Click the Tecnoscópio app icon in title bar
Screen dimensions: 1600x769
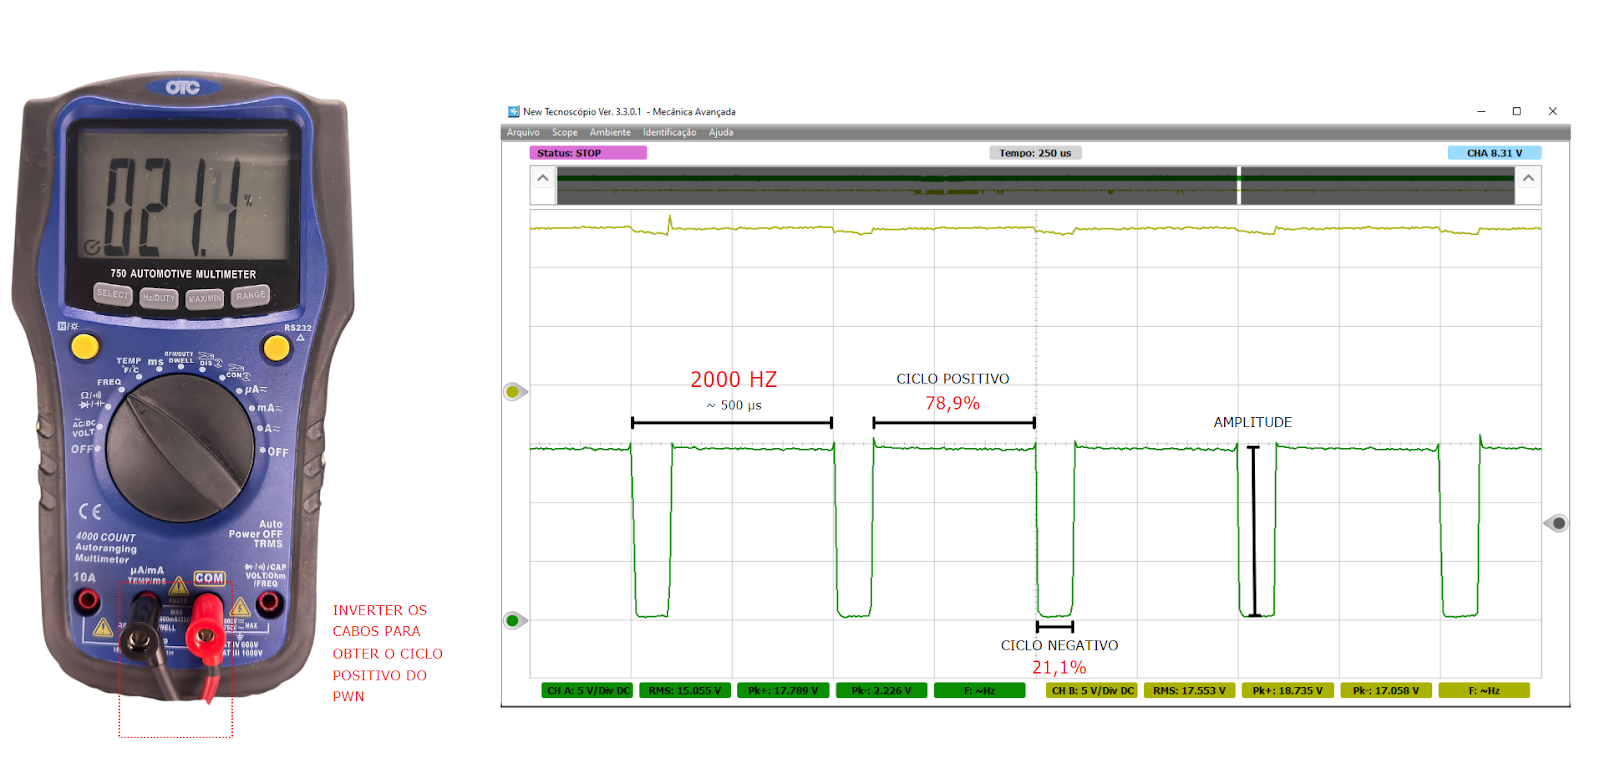click(x=513, y=112)
